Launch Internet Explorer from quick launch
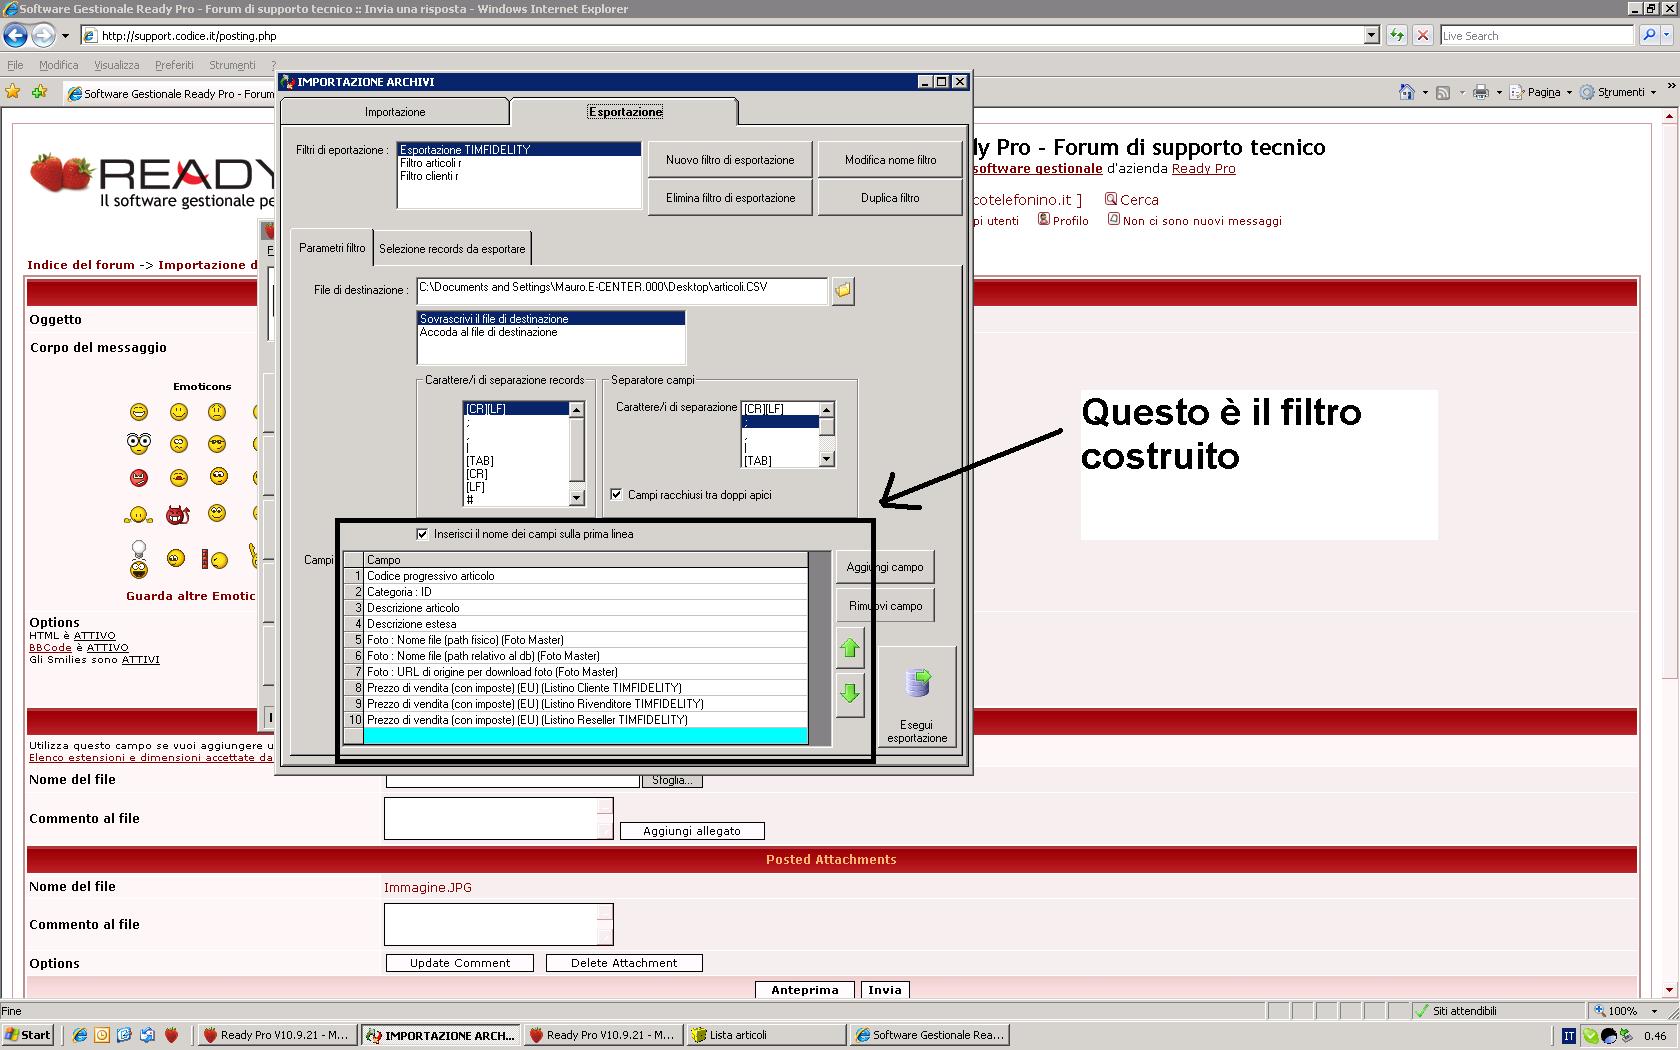Screen dimensions: 1680x1050 (x=79, y=1035)
